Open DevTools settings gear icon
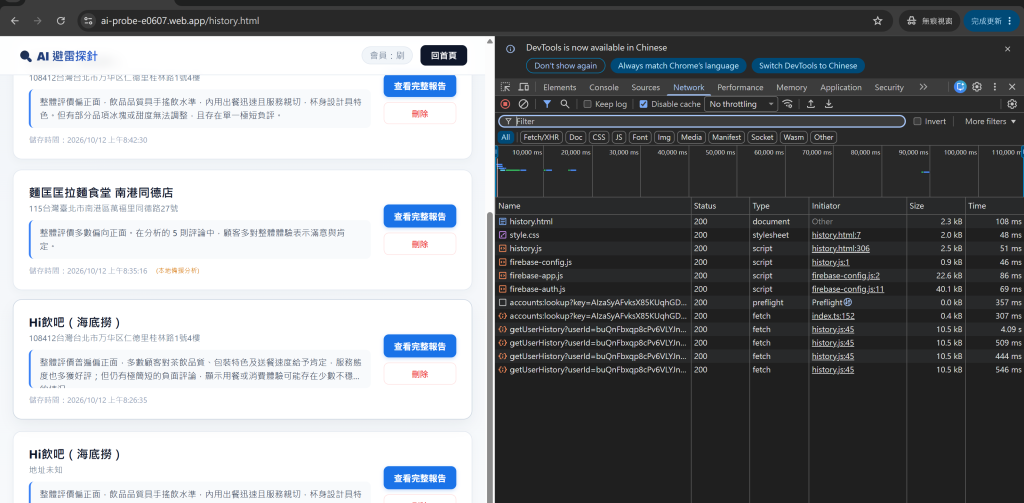 [x=977, y=87]
